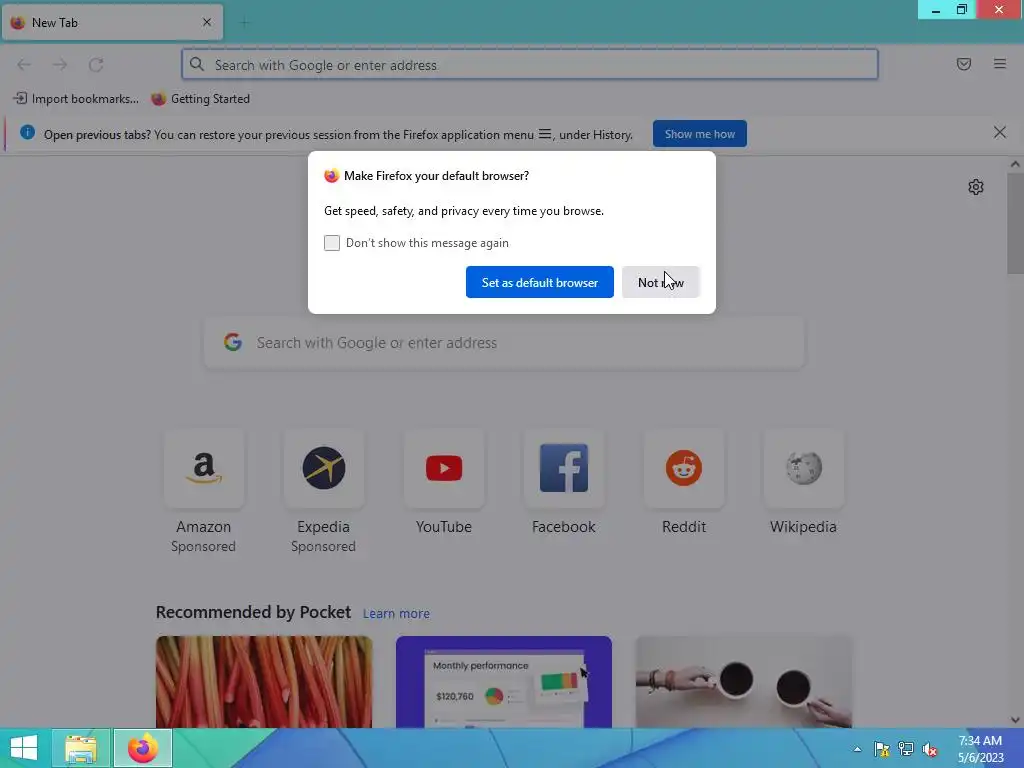
Task: Open the rhubarb stalks Pocket story thumbnail
Action: [264, 682]
